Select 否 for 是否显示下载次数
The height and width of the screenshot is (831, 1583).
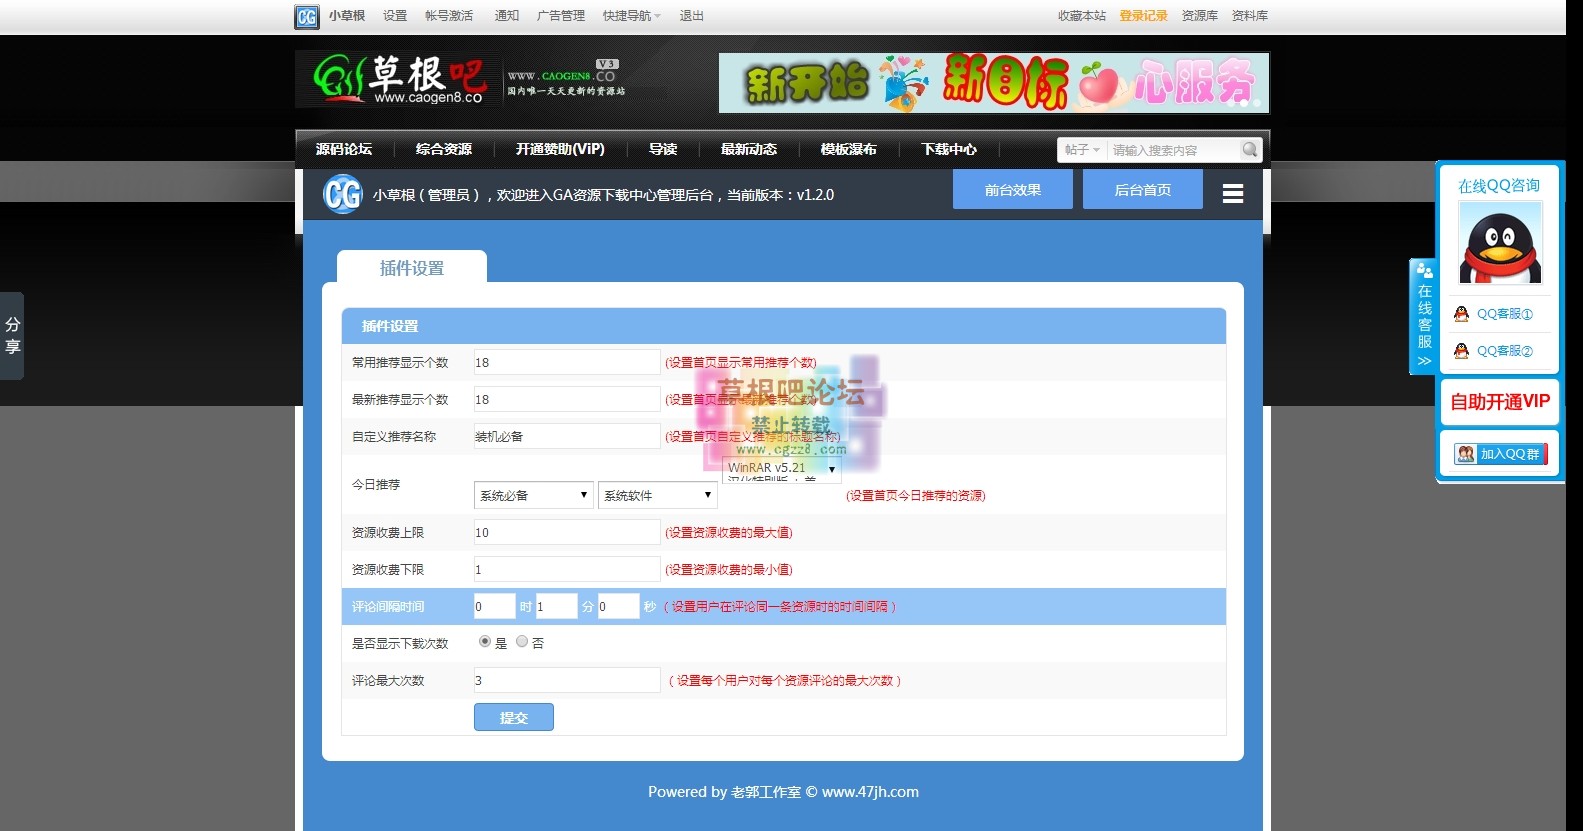(x=522, y=642)
